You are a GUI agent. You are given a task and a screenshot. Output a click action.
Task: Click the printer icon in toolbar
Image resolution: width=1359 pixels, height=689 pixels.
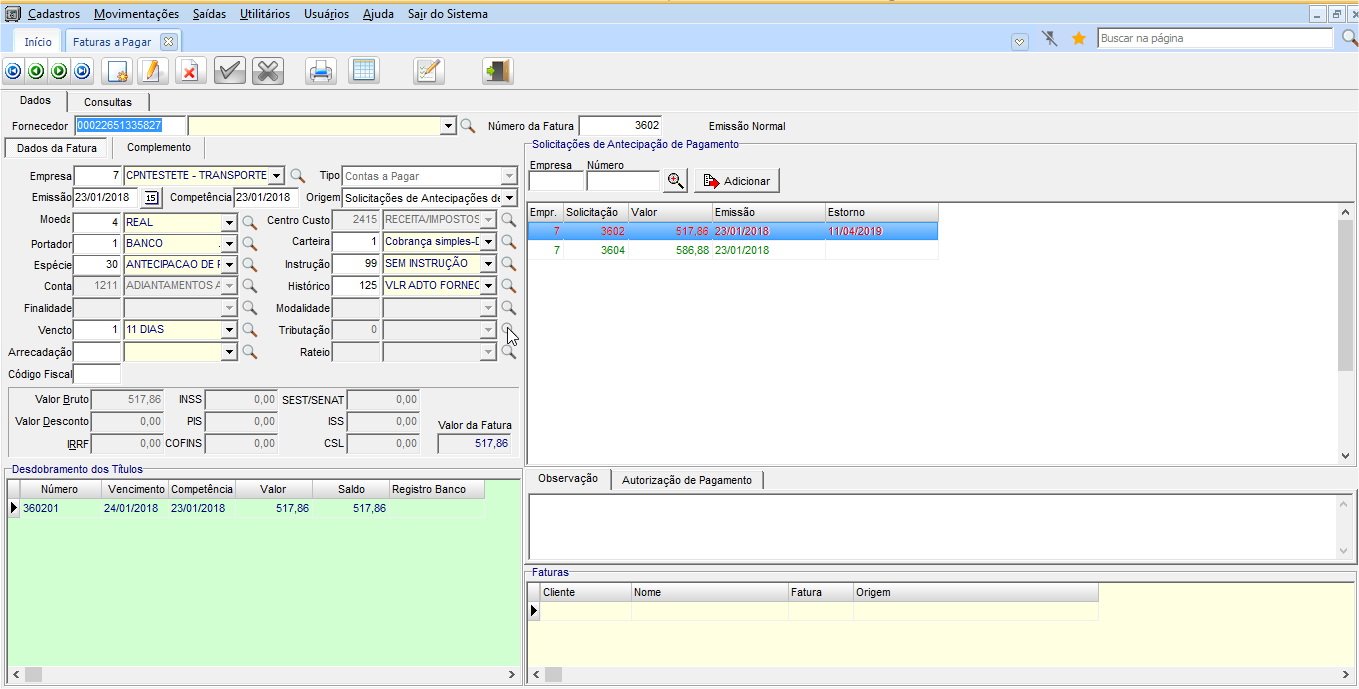(x=320, y=71)
